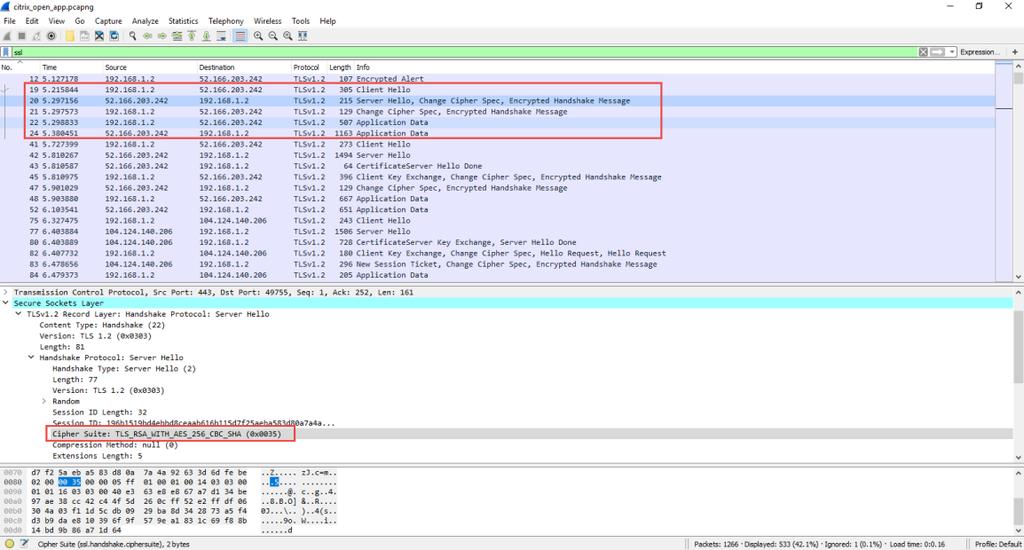Image resolution: width=1024 pixels, height=550 pixels.
Task: Reset zoom to normal size icon
Action: [288, 36]
